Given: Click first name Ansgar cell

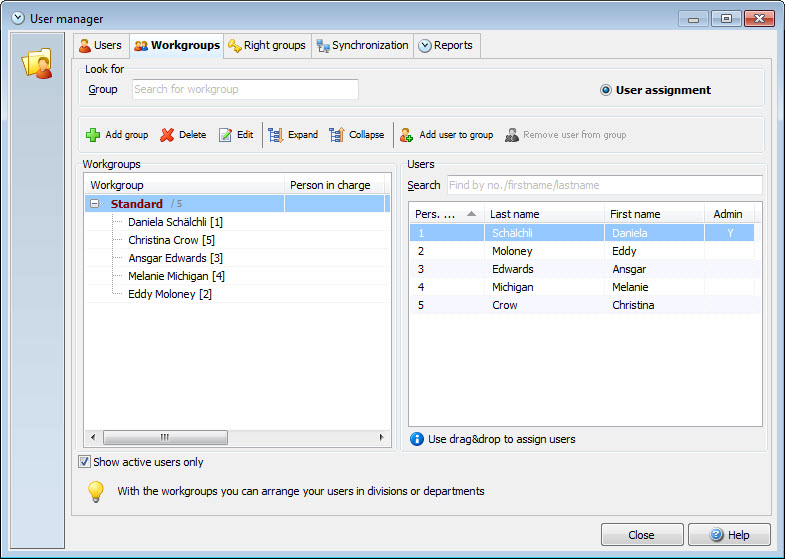Looking at the screenshot, I should coord(654,269).
